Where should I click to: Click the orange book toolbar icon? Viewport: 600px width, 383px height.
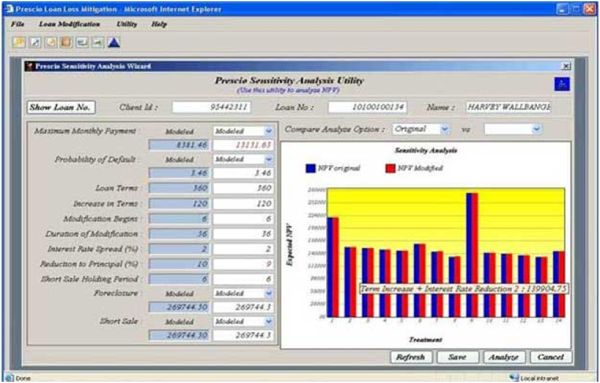point(66,42)
